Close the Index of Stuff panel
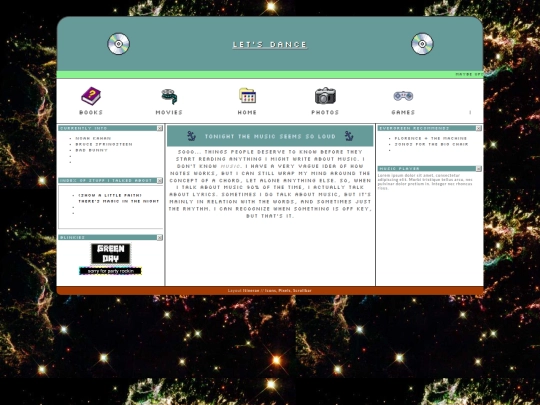 159,180
